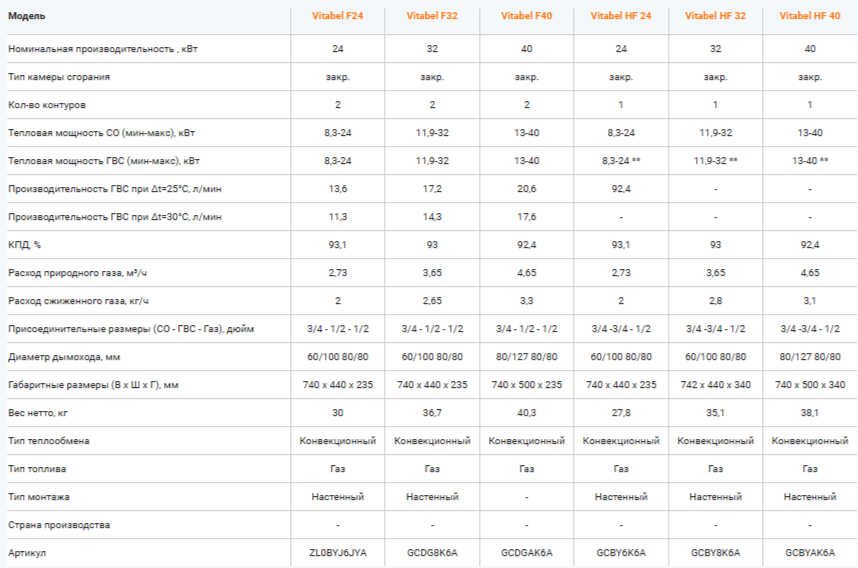This screenshot has height=568, width=858.
Task: Click liquefied gas value 2,8
Action: (715, 301)
